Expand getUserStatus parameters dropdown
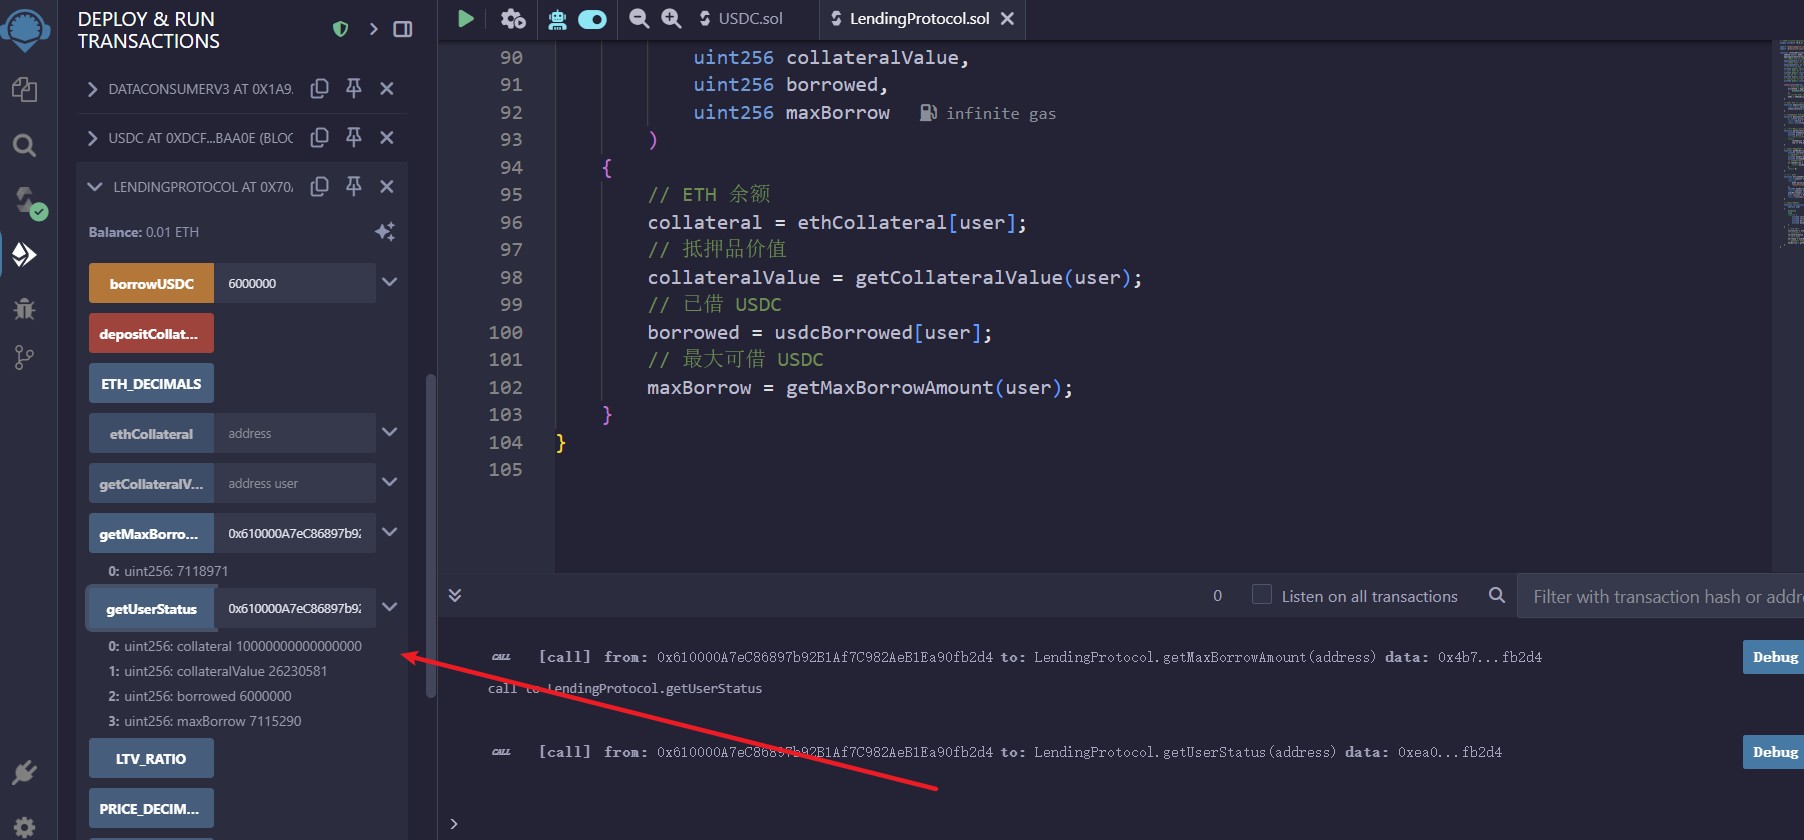The image size is (1804, 840). (x=390, y=607)
